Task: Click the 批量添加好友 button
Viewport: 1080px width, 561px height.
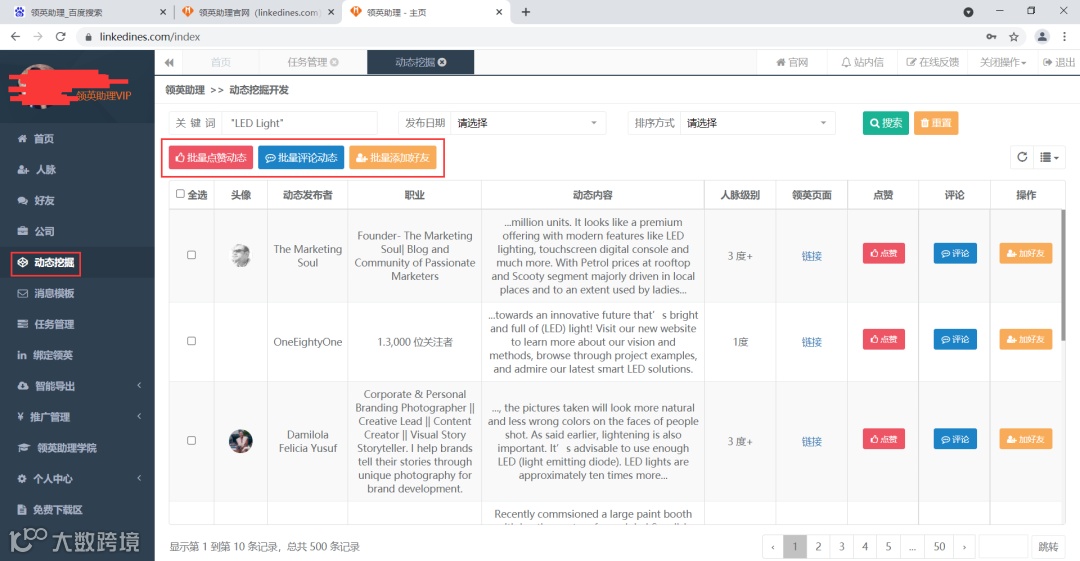Action: [x=393, y=158]
